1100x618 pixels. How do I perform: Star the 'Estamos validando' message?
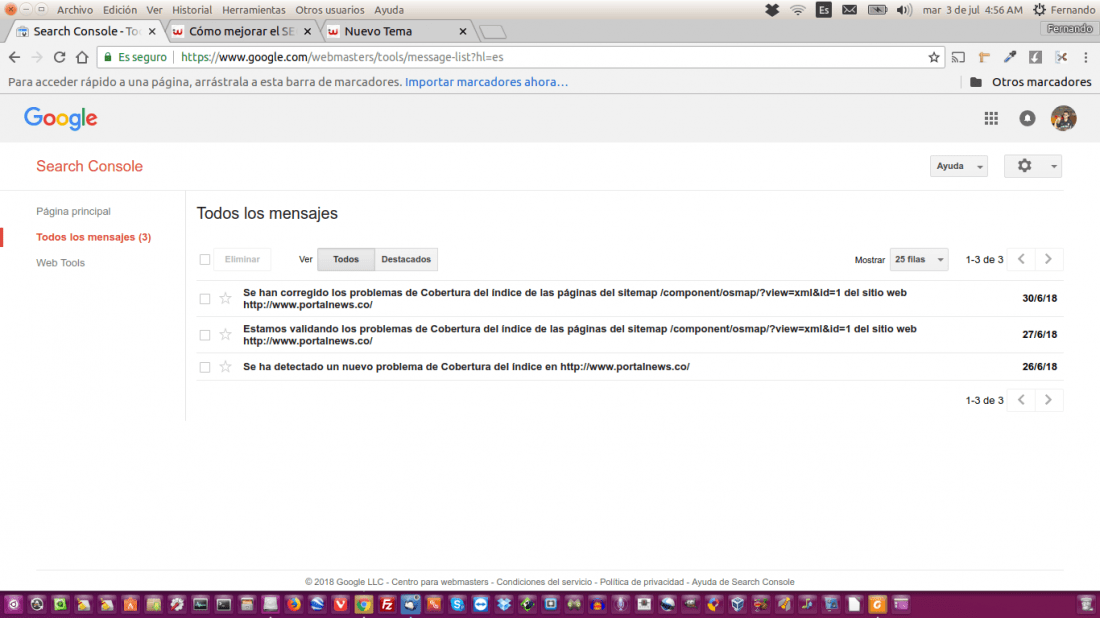[x=225, y=335]
